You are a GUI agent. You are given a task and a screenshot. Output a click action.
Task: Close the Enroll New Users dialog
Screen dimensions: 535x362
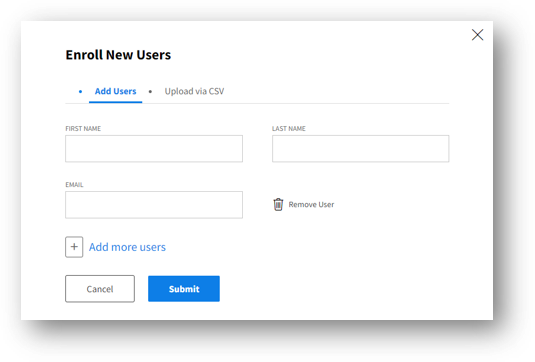[477, 34]
